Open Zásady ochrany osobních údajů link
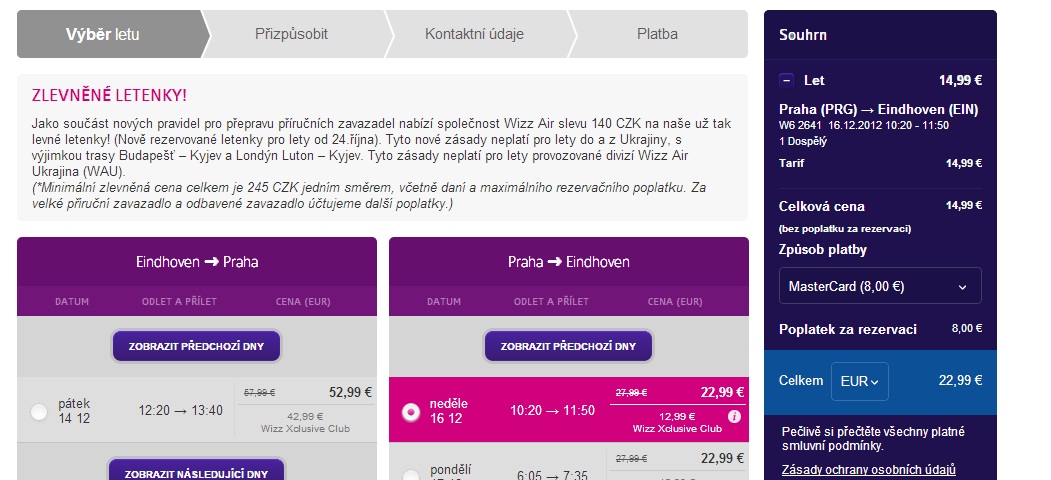 point(868,469)
